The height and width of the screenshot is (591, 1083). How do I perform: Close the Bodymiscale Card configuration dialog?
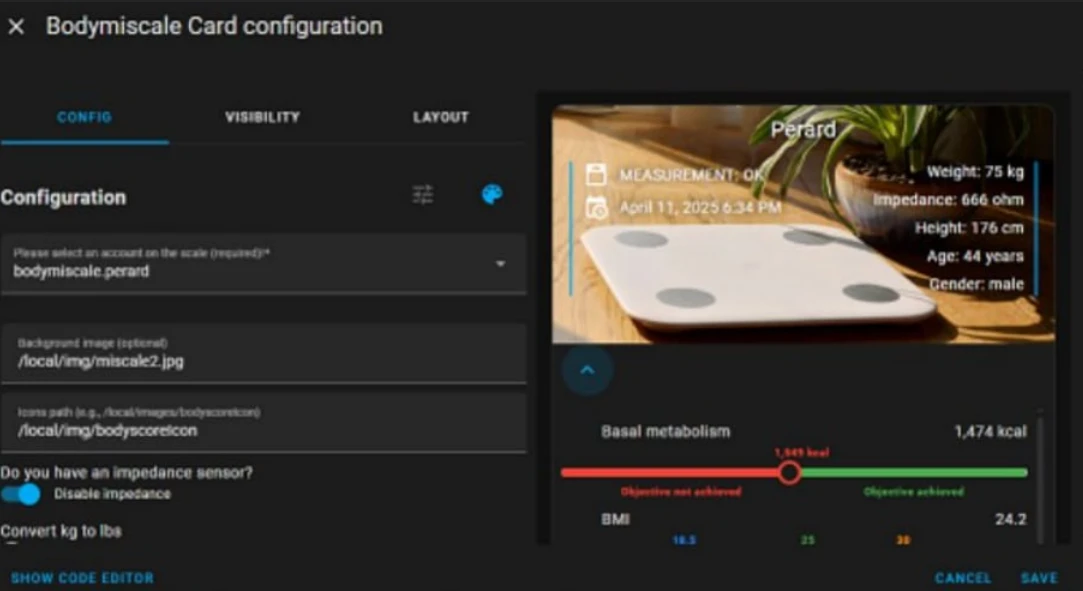coord(16,27)
